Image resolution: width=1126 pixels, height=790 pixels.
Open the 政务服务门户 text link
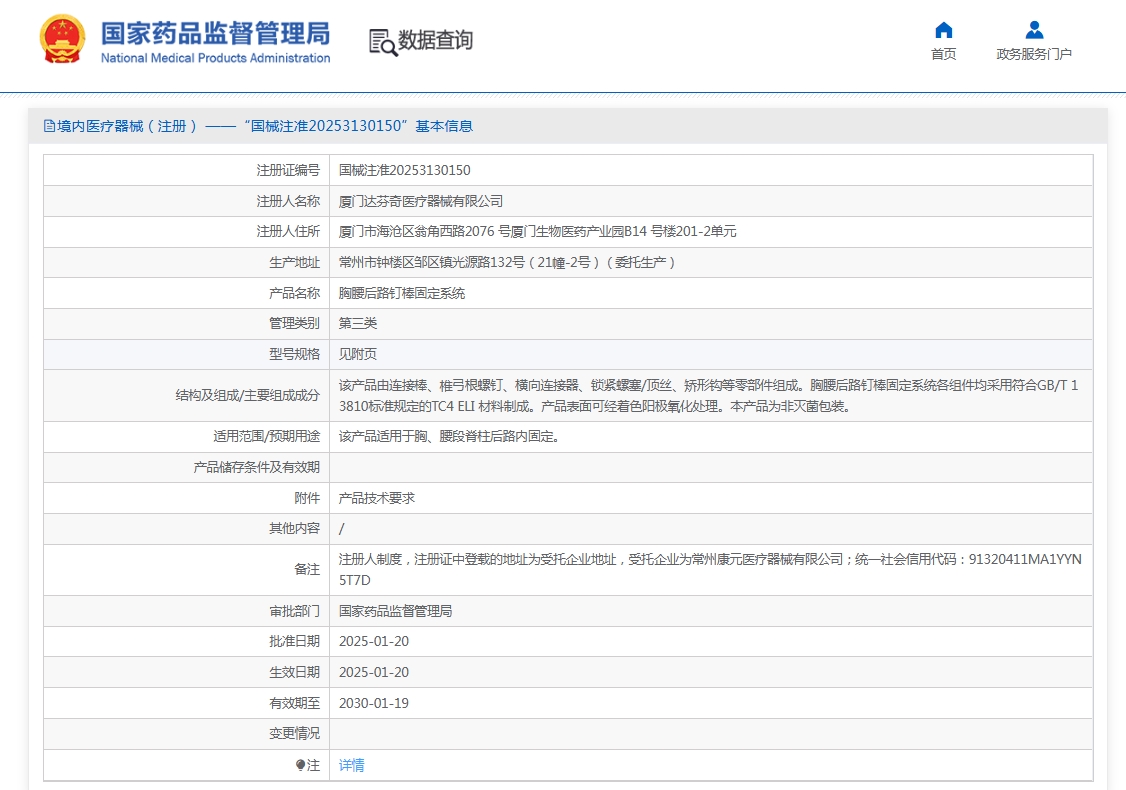(x=1034, y=55)
